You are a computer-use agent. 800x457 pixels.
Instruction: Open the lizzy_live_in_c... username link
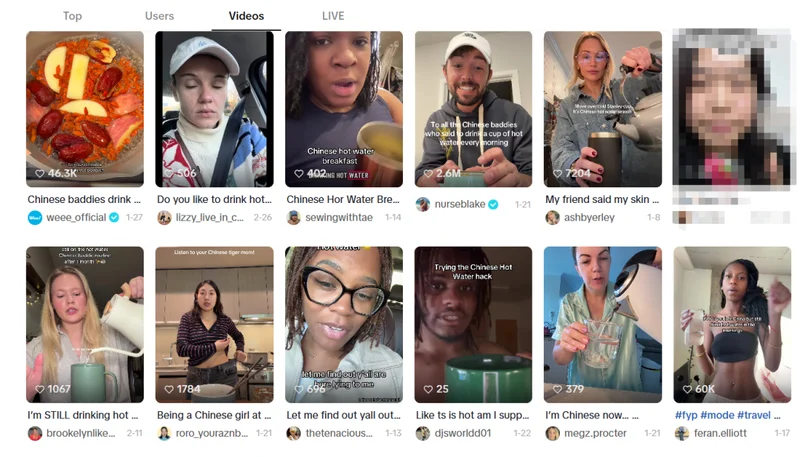(210, 218)
